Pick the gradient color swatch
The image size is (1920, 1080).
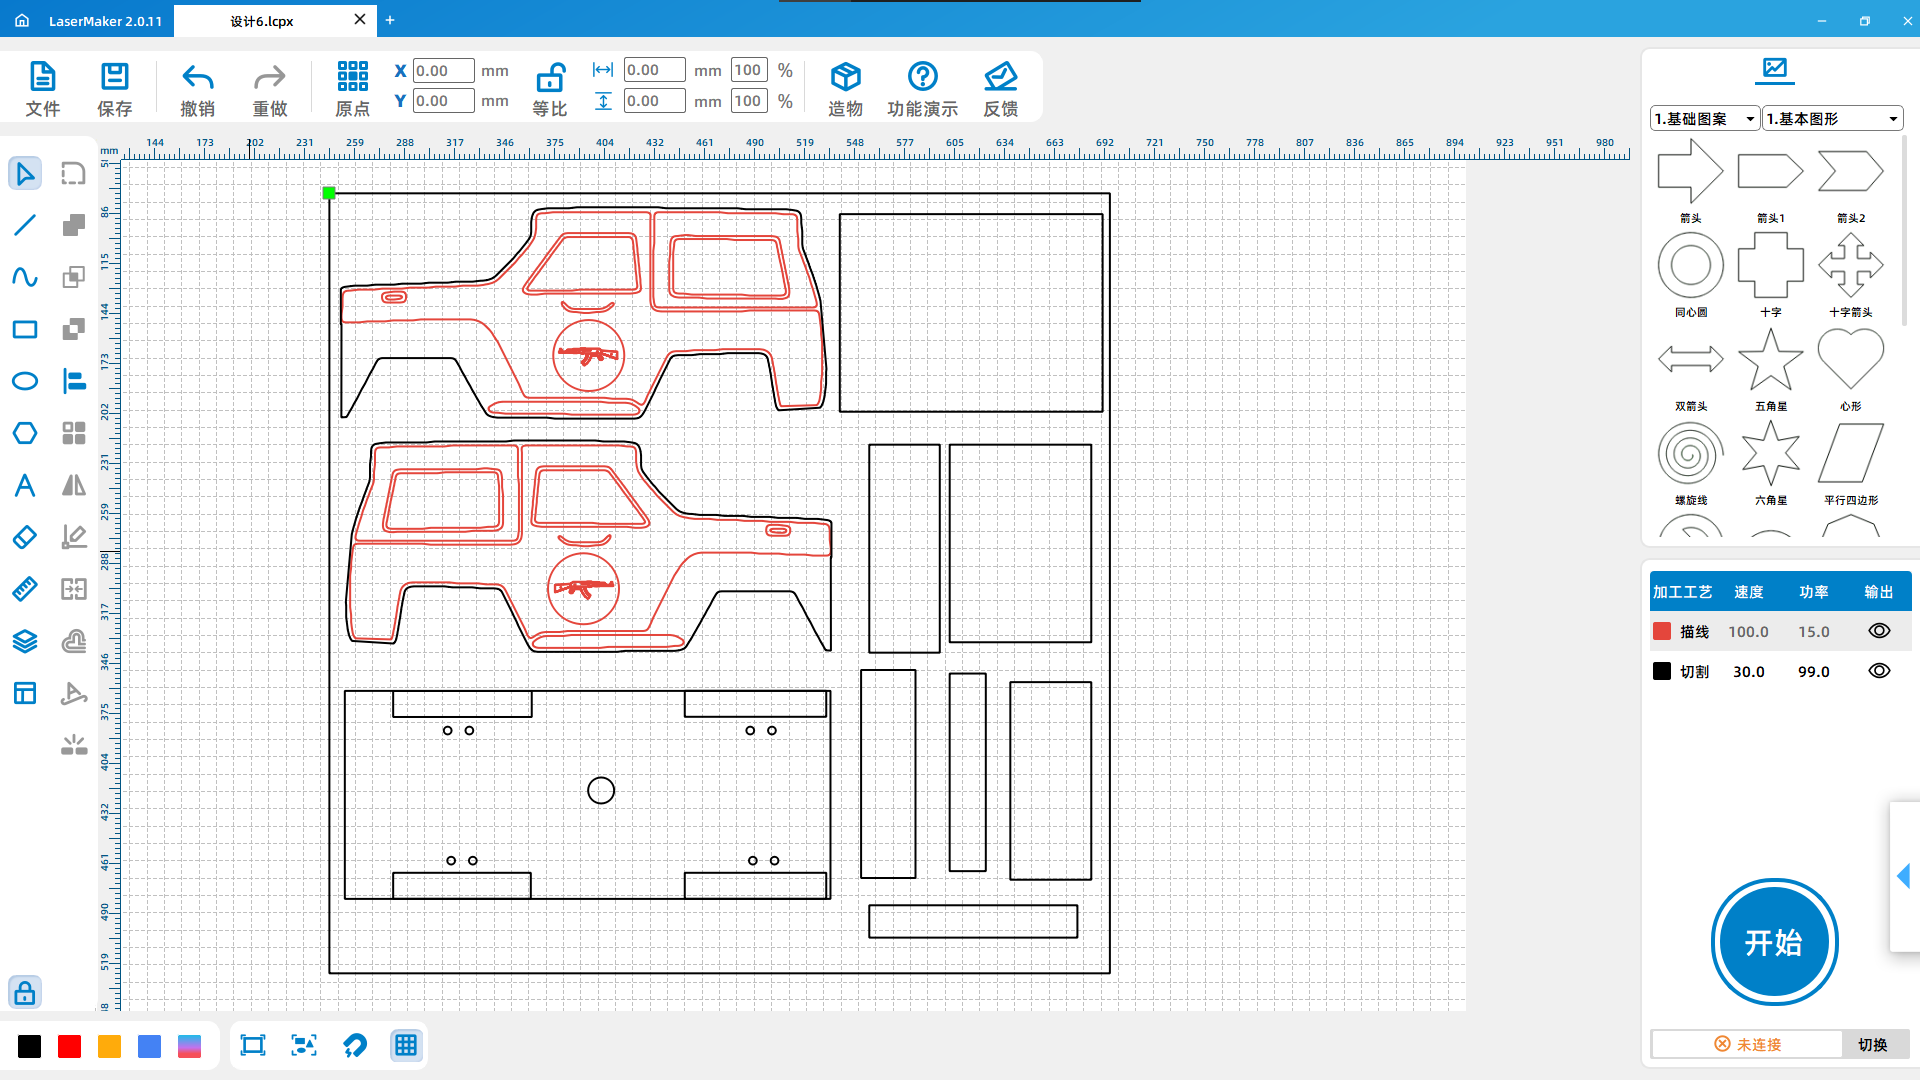(x=190, y=1046)
